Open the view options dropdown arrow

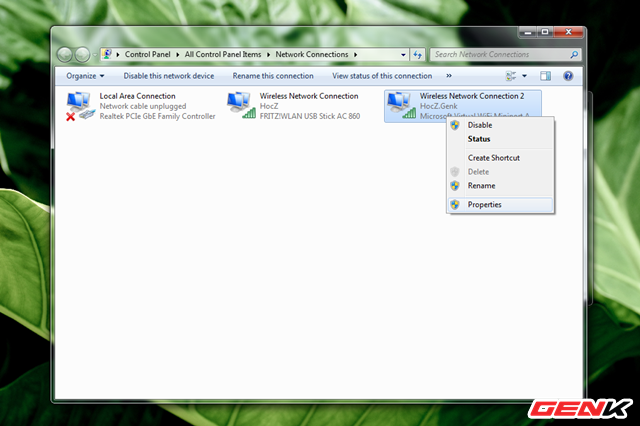coord(524,75)
